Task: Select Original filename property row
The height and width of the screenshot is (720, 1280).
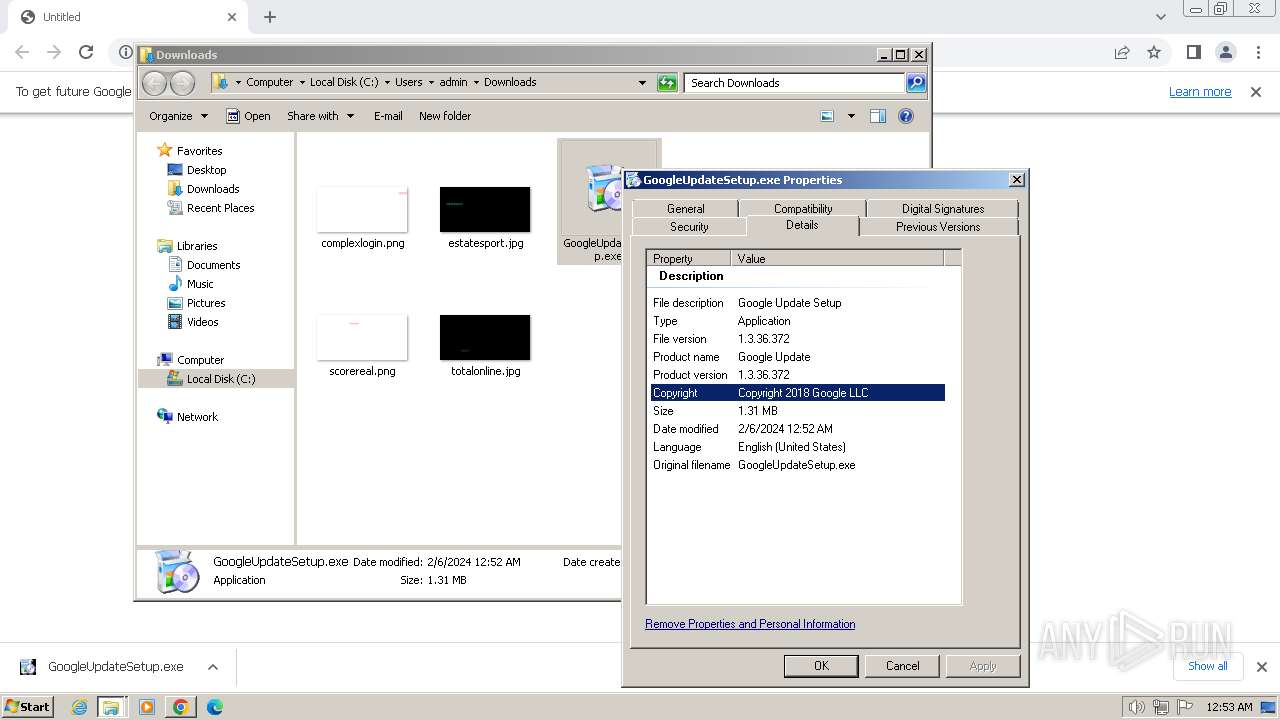Action: click(x=798, y=465)
